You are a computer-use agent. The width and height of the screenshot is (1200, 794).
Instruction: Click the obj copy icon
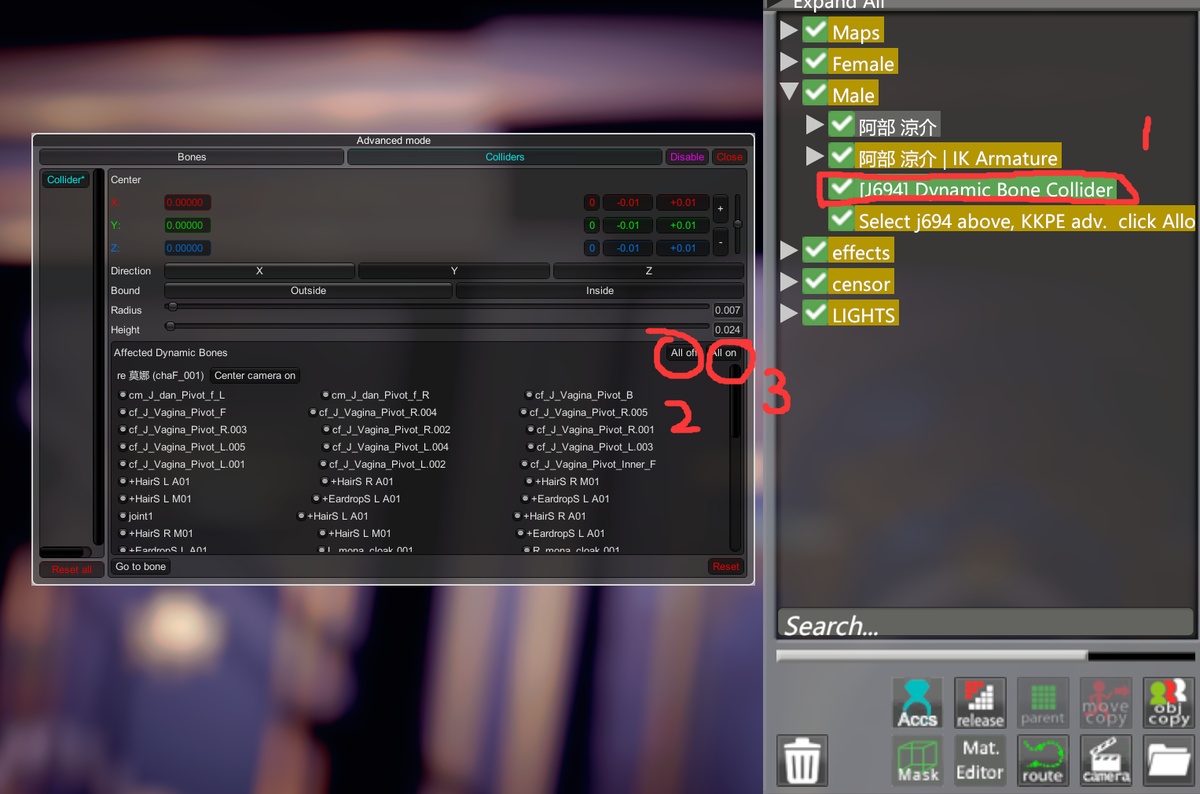click(x=1167, y=704)
